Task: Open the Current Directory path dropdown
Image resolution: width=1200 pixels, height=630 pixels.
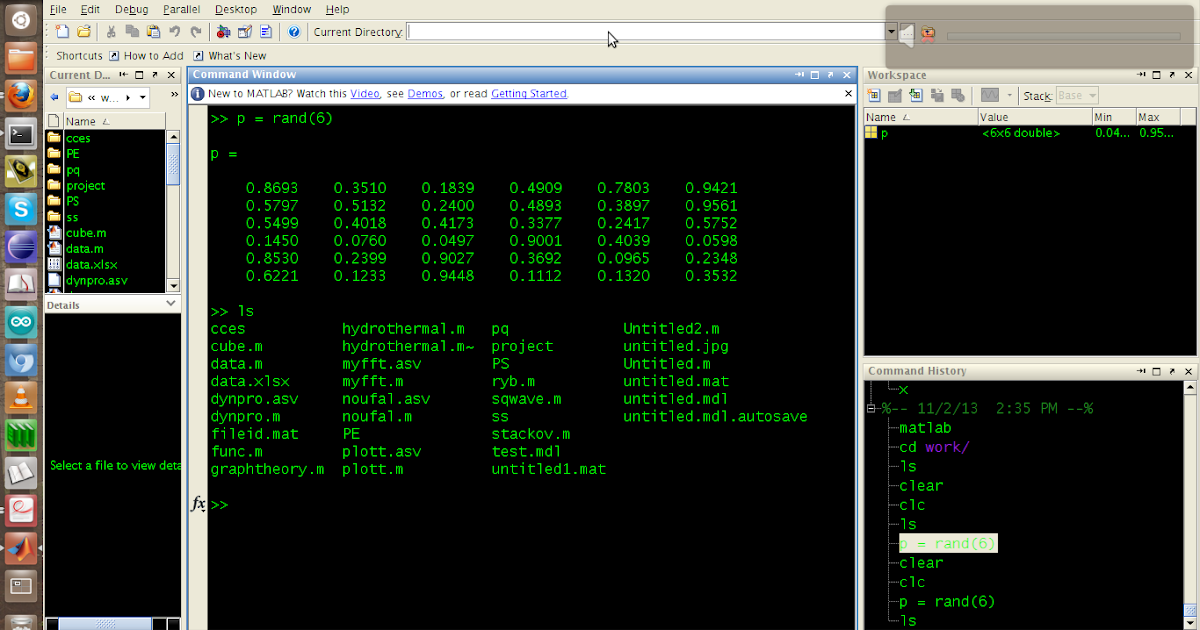Action: (x=891, y=33)
